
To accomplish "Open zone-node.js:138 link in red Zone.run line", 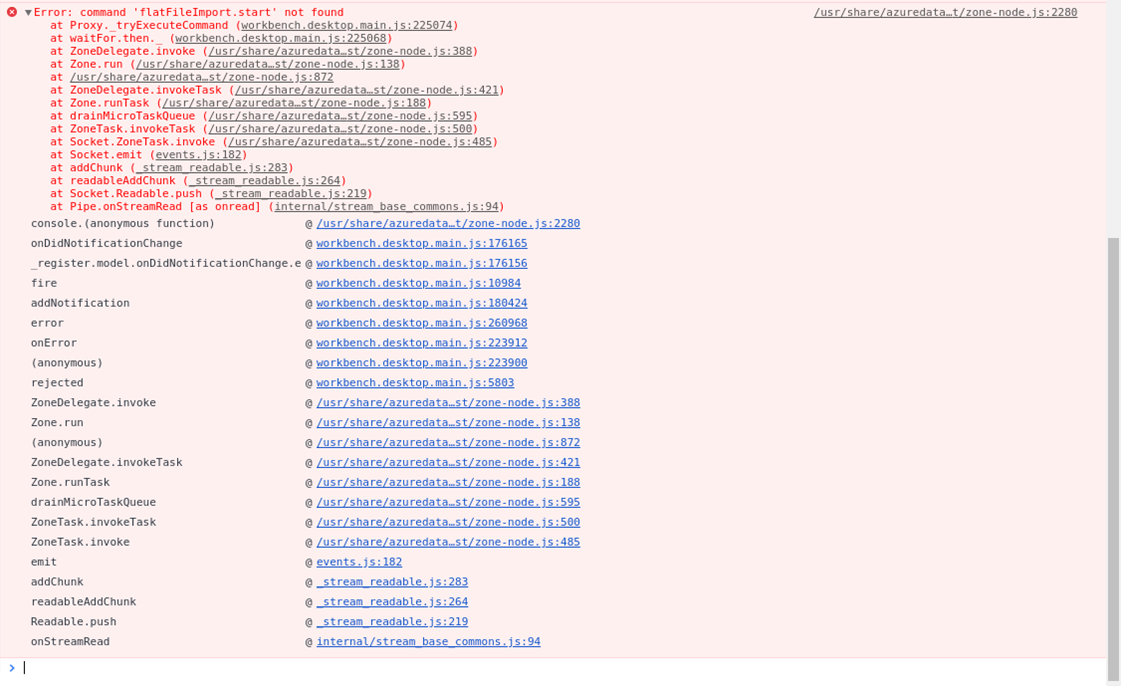I will [x=268, y=64].
